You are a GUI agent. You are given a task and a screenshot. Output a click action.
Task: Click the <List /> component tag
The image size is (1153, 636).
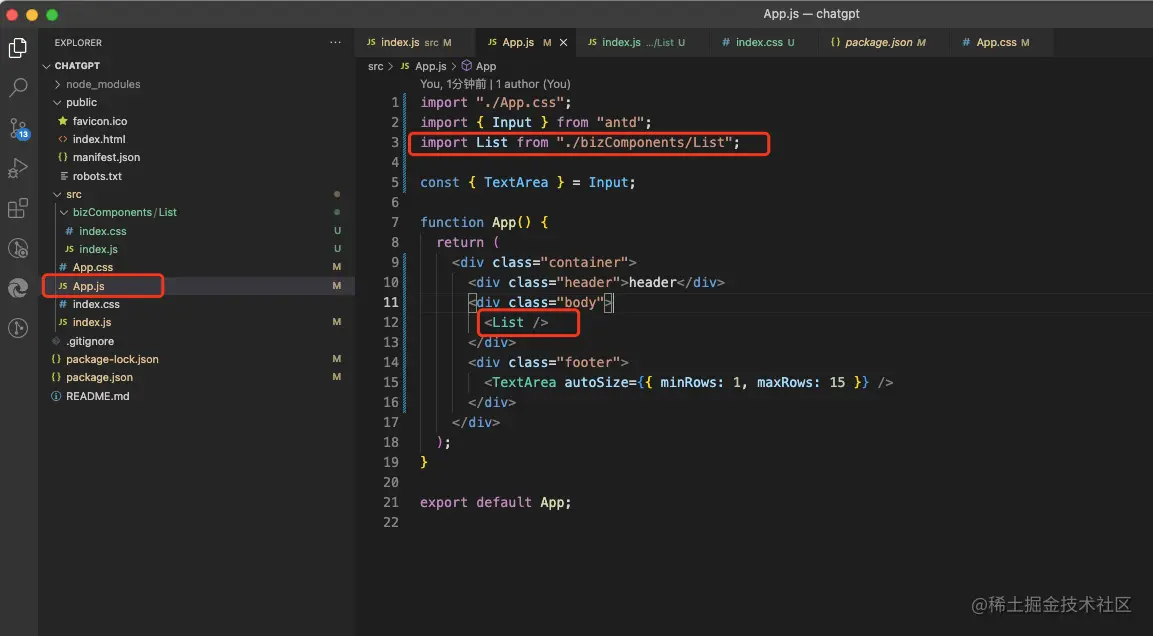pyautogui.click(x=516, y=323)
